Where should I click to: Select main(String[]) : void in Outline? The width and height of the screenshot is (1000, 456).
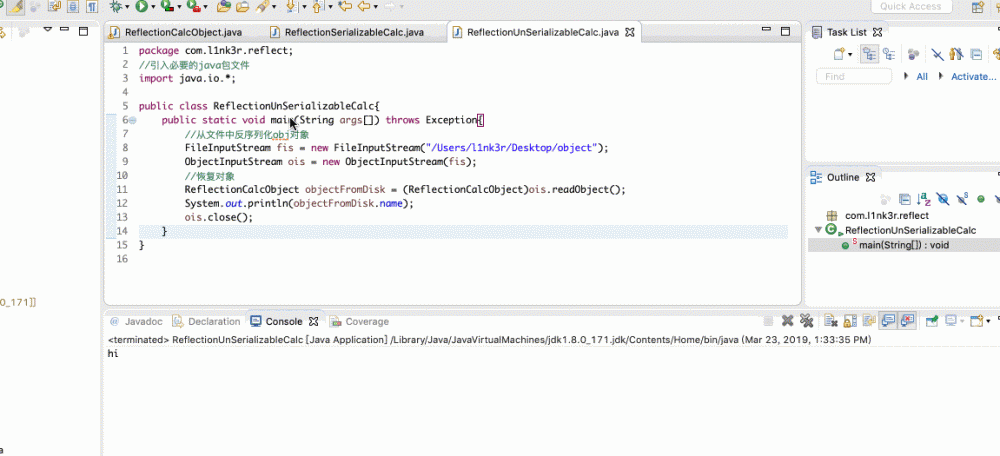click(904, 245)
